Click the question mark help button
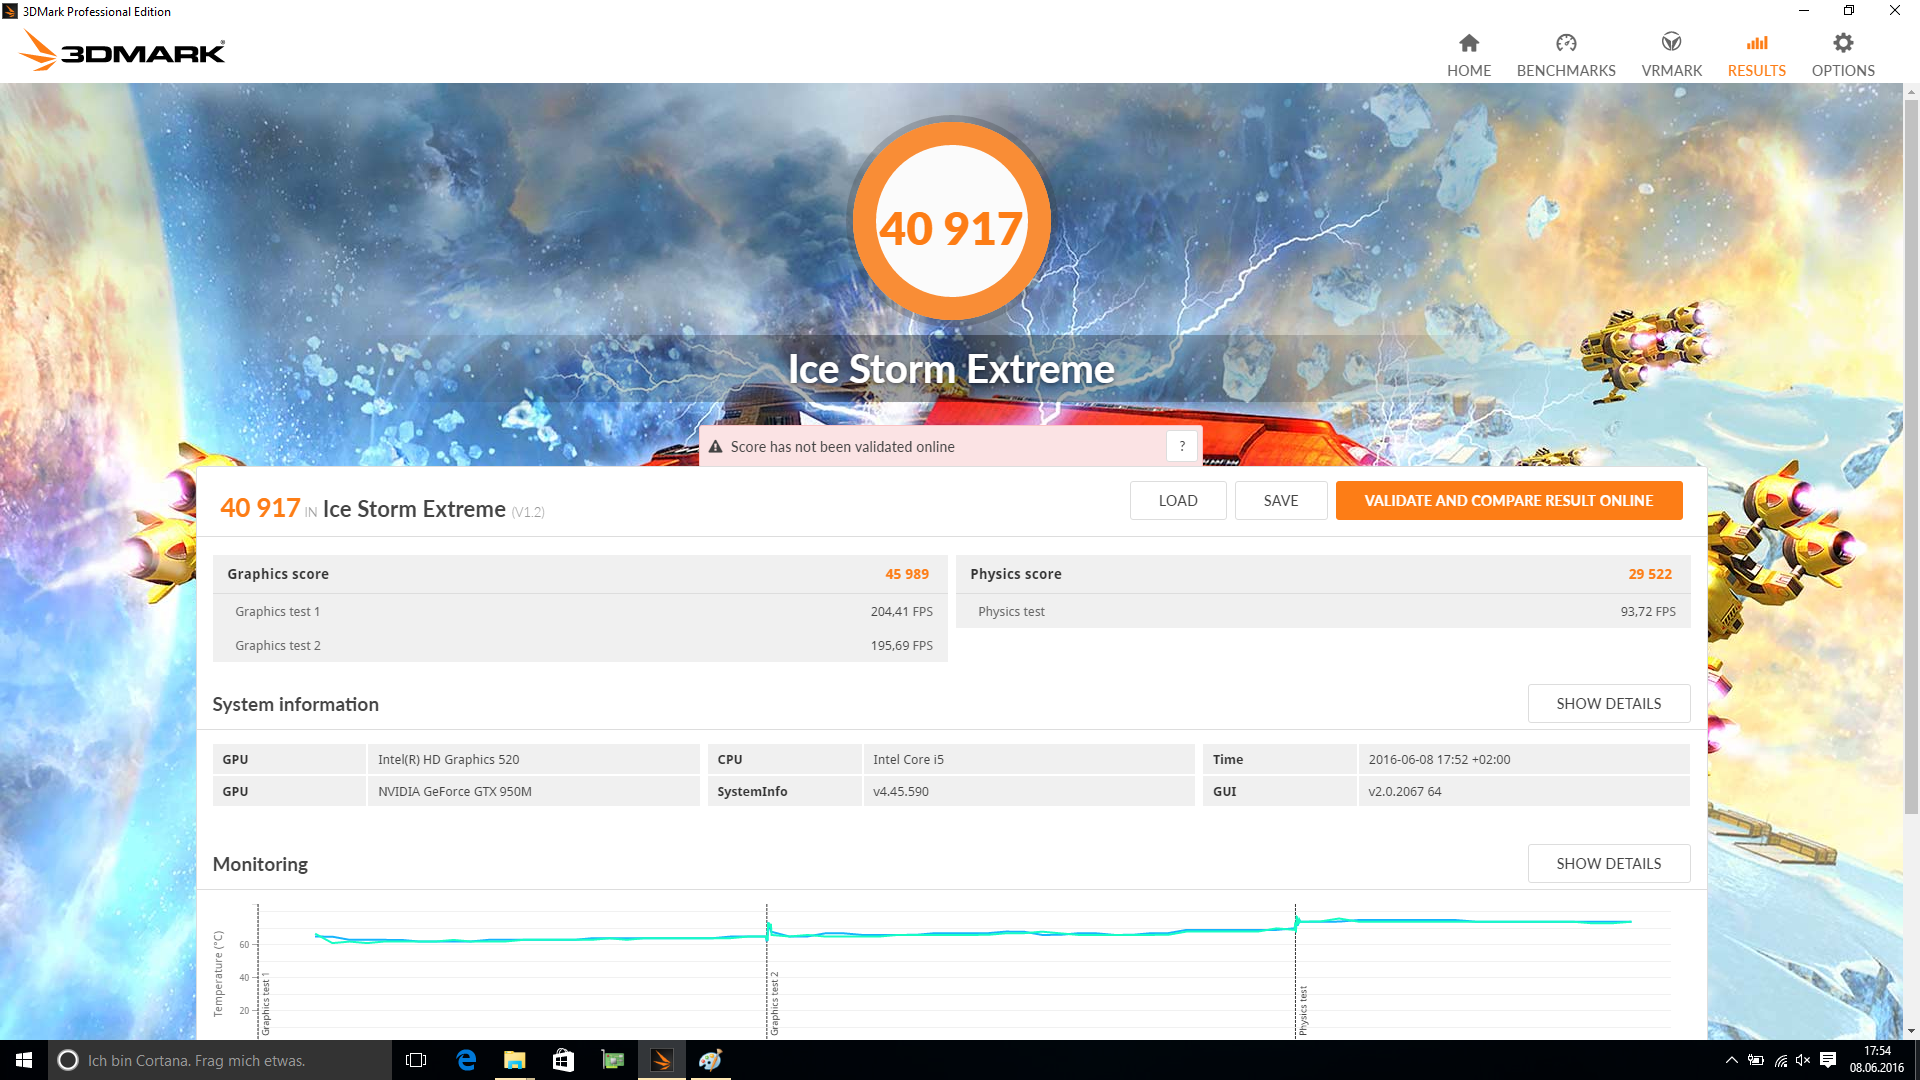This screenshot has height=1080, width=1920. [x=1182, y=447]
